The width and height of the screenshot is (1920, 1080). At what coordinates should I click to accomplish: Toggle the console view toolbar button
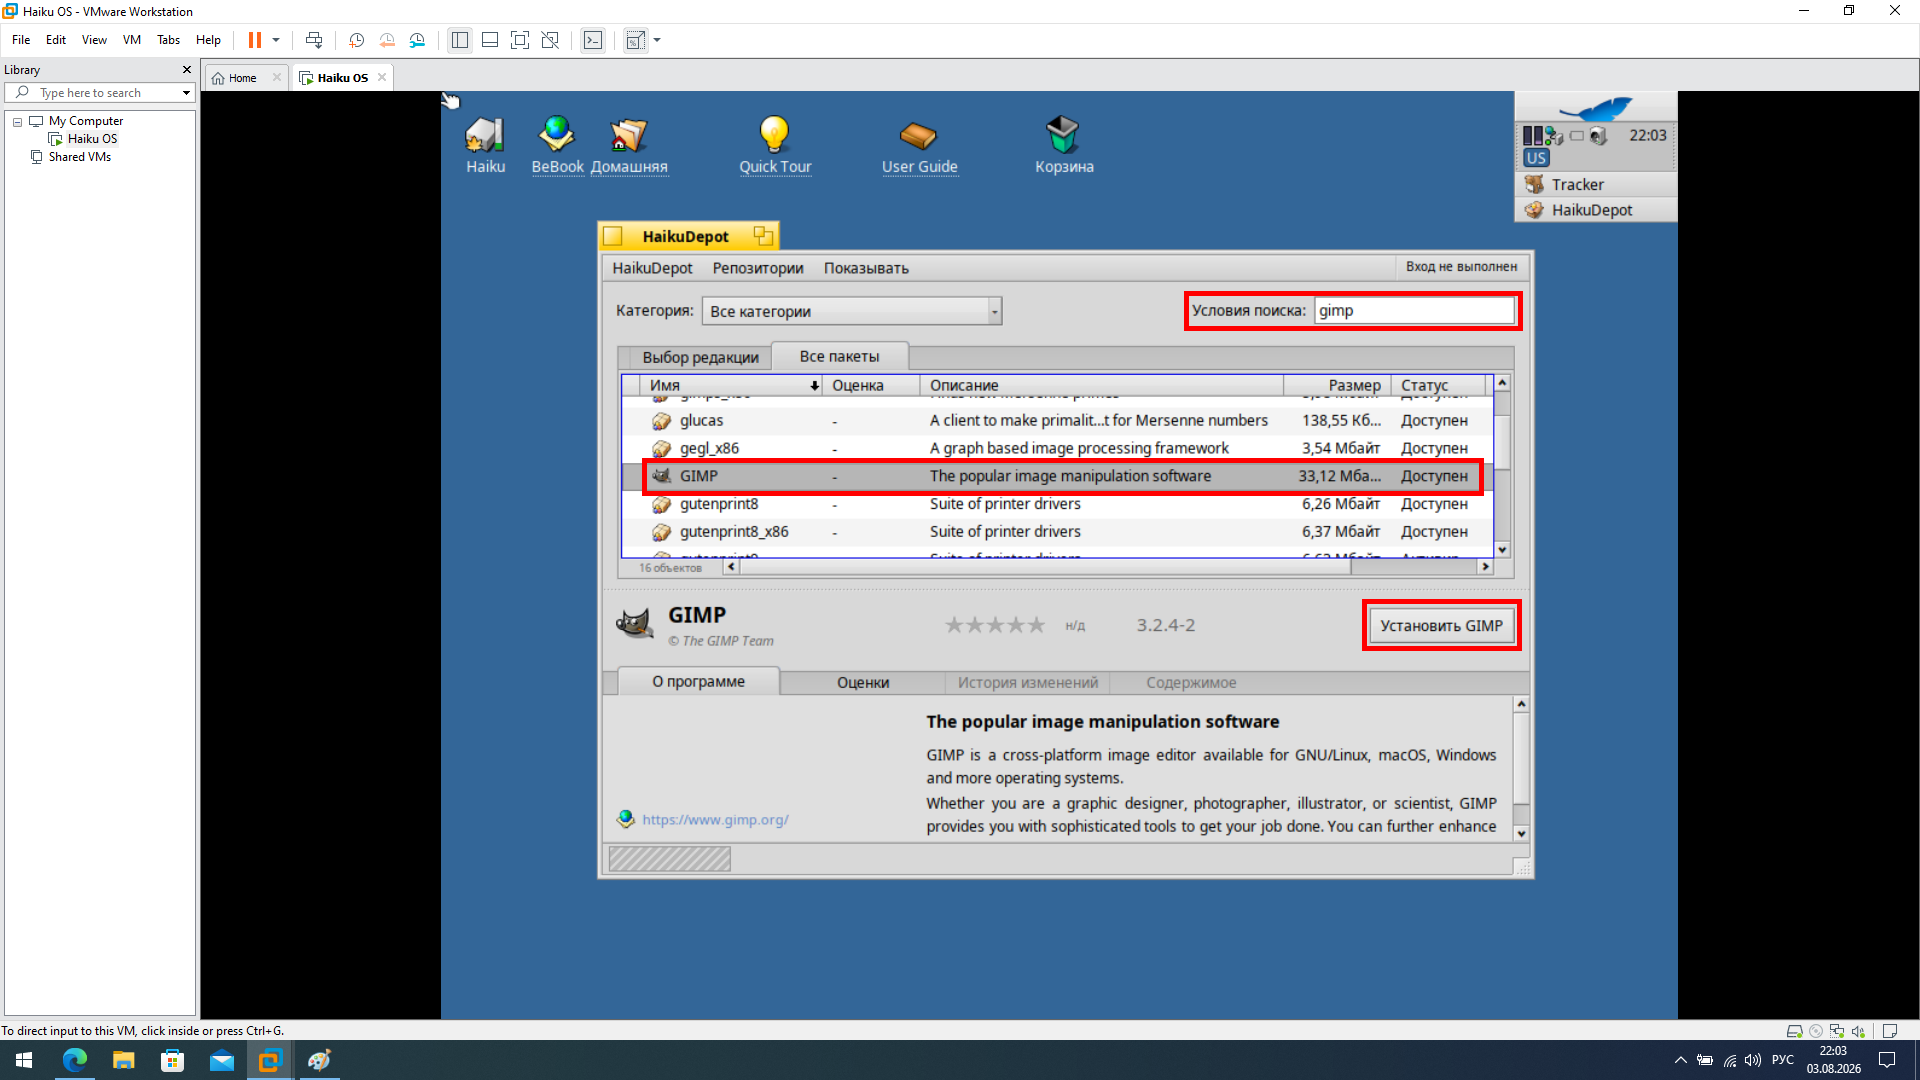(593, 40)
